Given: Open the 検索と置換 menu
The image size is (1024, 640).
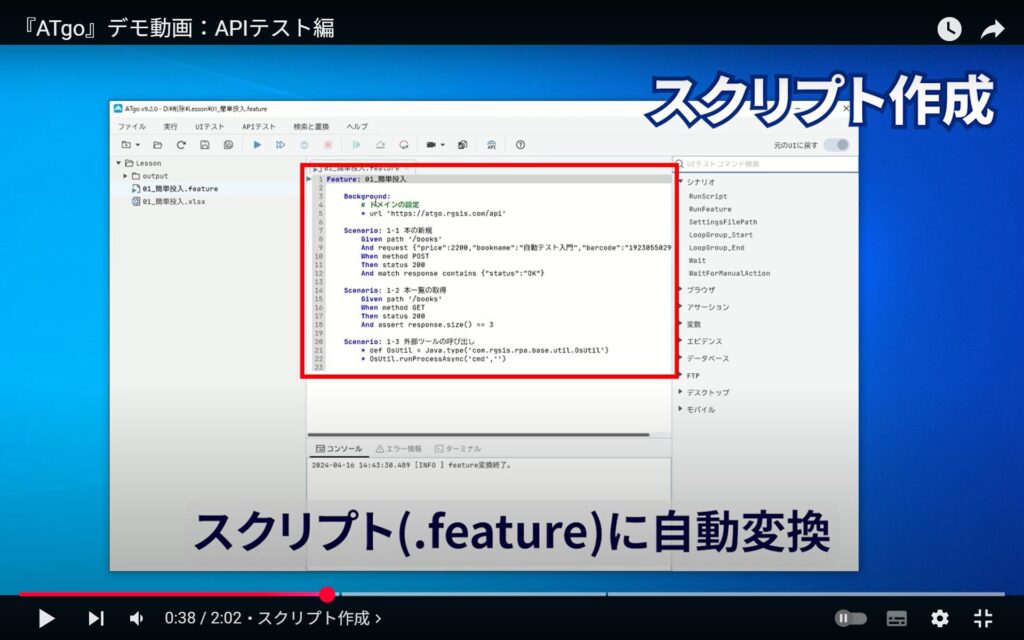Looking at the screenshot, I should tap(312, 127).
